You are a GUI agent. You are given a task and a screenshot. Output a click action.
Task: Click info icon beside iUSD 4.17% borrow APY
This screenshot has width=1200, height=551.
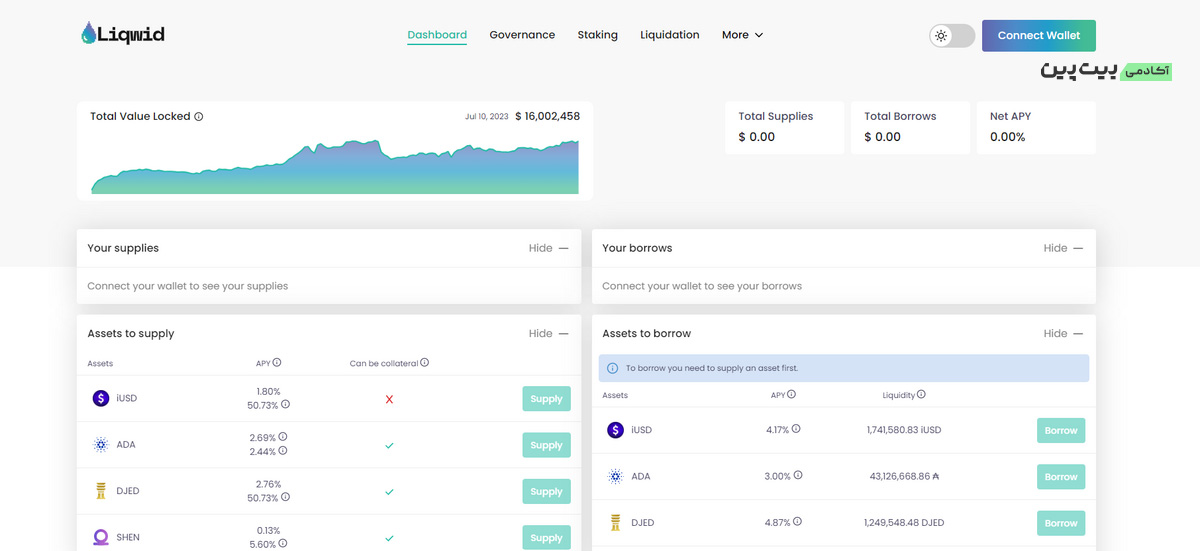click(x=796, y=429)
